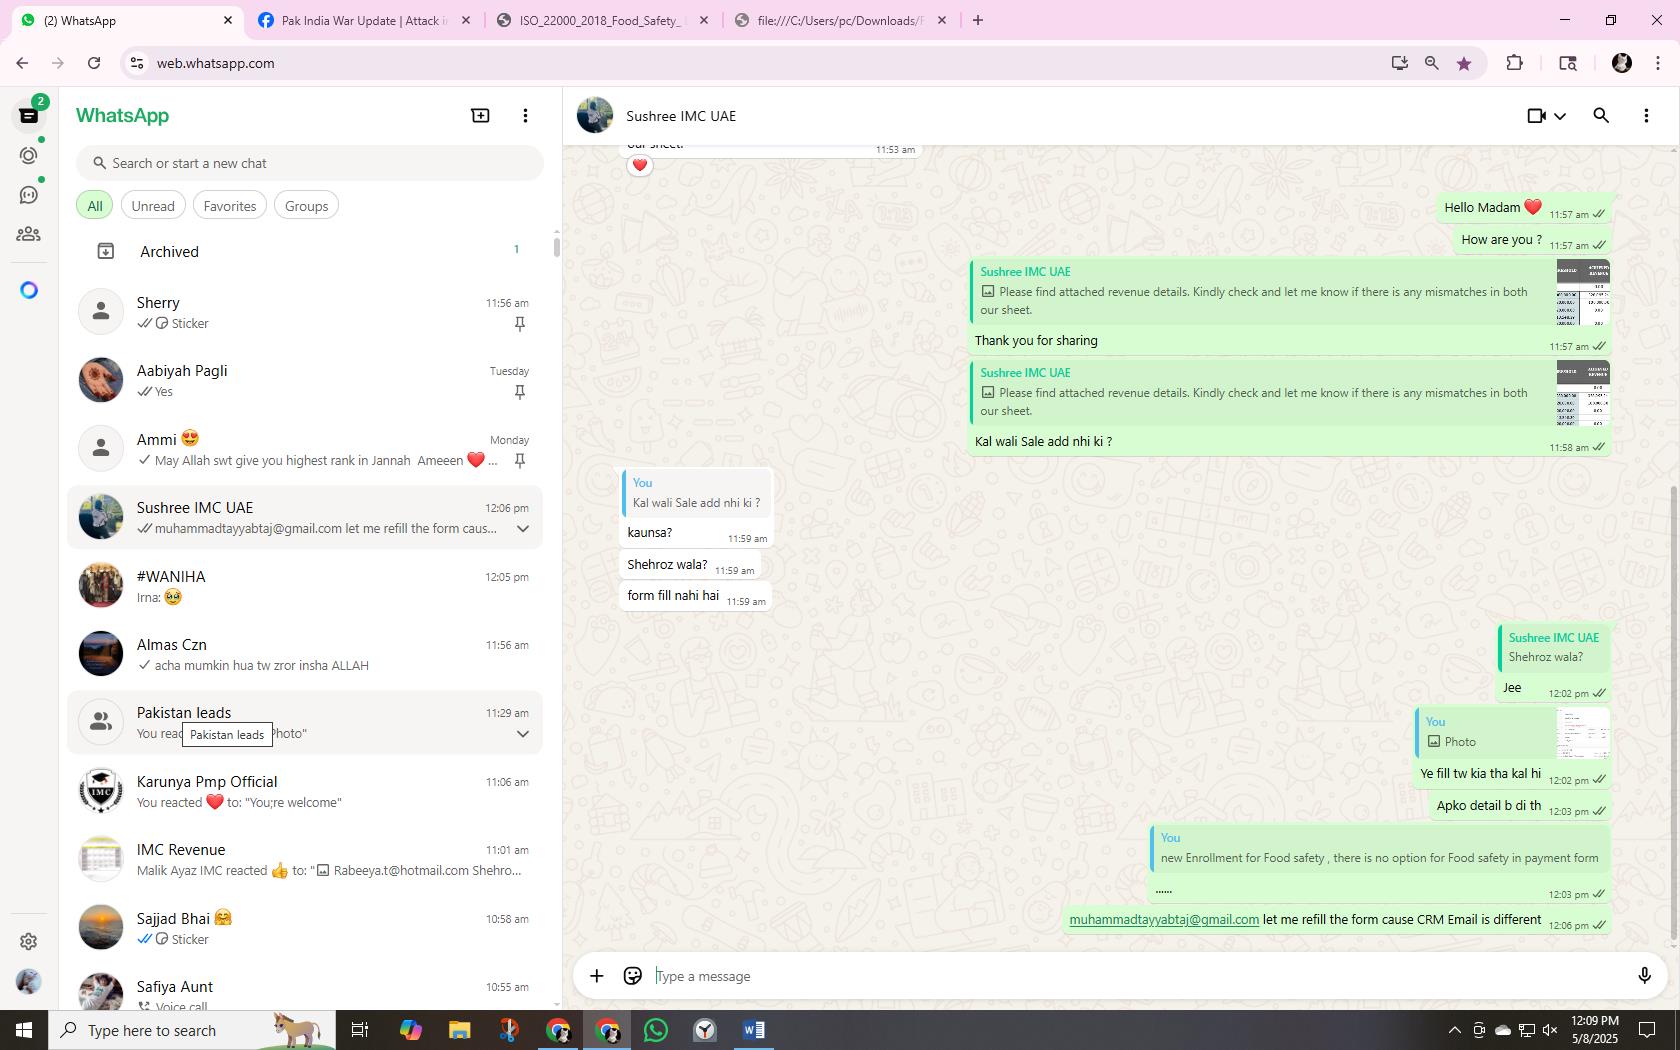Click the pin icon on the Ammi chat
The height and width of the screenshot is (1050, 1680).
(x=520, y=461)
